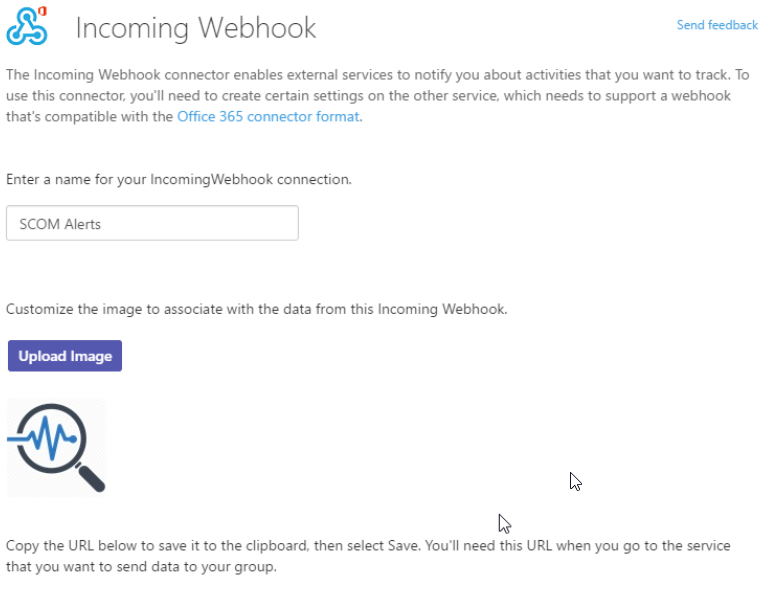The width and height of the screenshot is (765, 595).
Task: Open the Office 365 connector format link
Action: pyautogui.click(x=268, y=117)
